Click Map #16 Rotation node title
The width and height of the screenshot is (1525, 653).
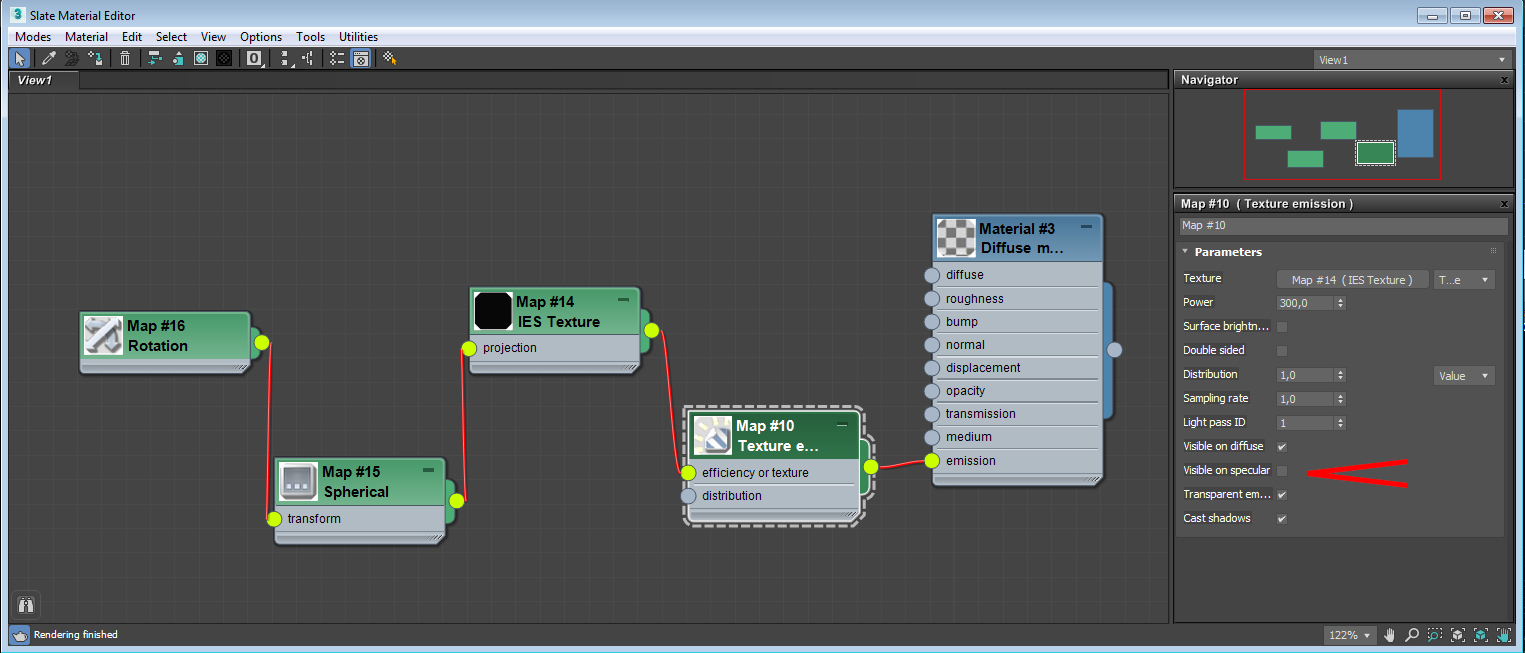click(x=156, y=336)
